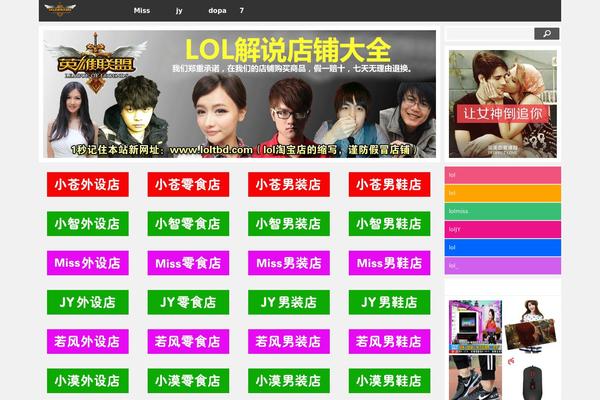
Task: Open the girl mousepad product thumbnail
Action: tap(530, 327)
